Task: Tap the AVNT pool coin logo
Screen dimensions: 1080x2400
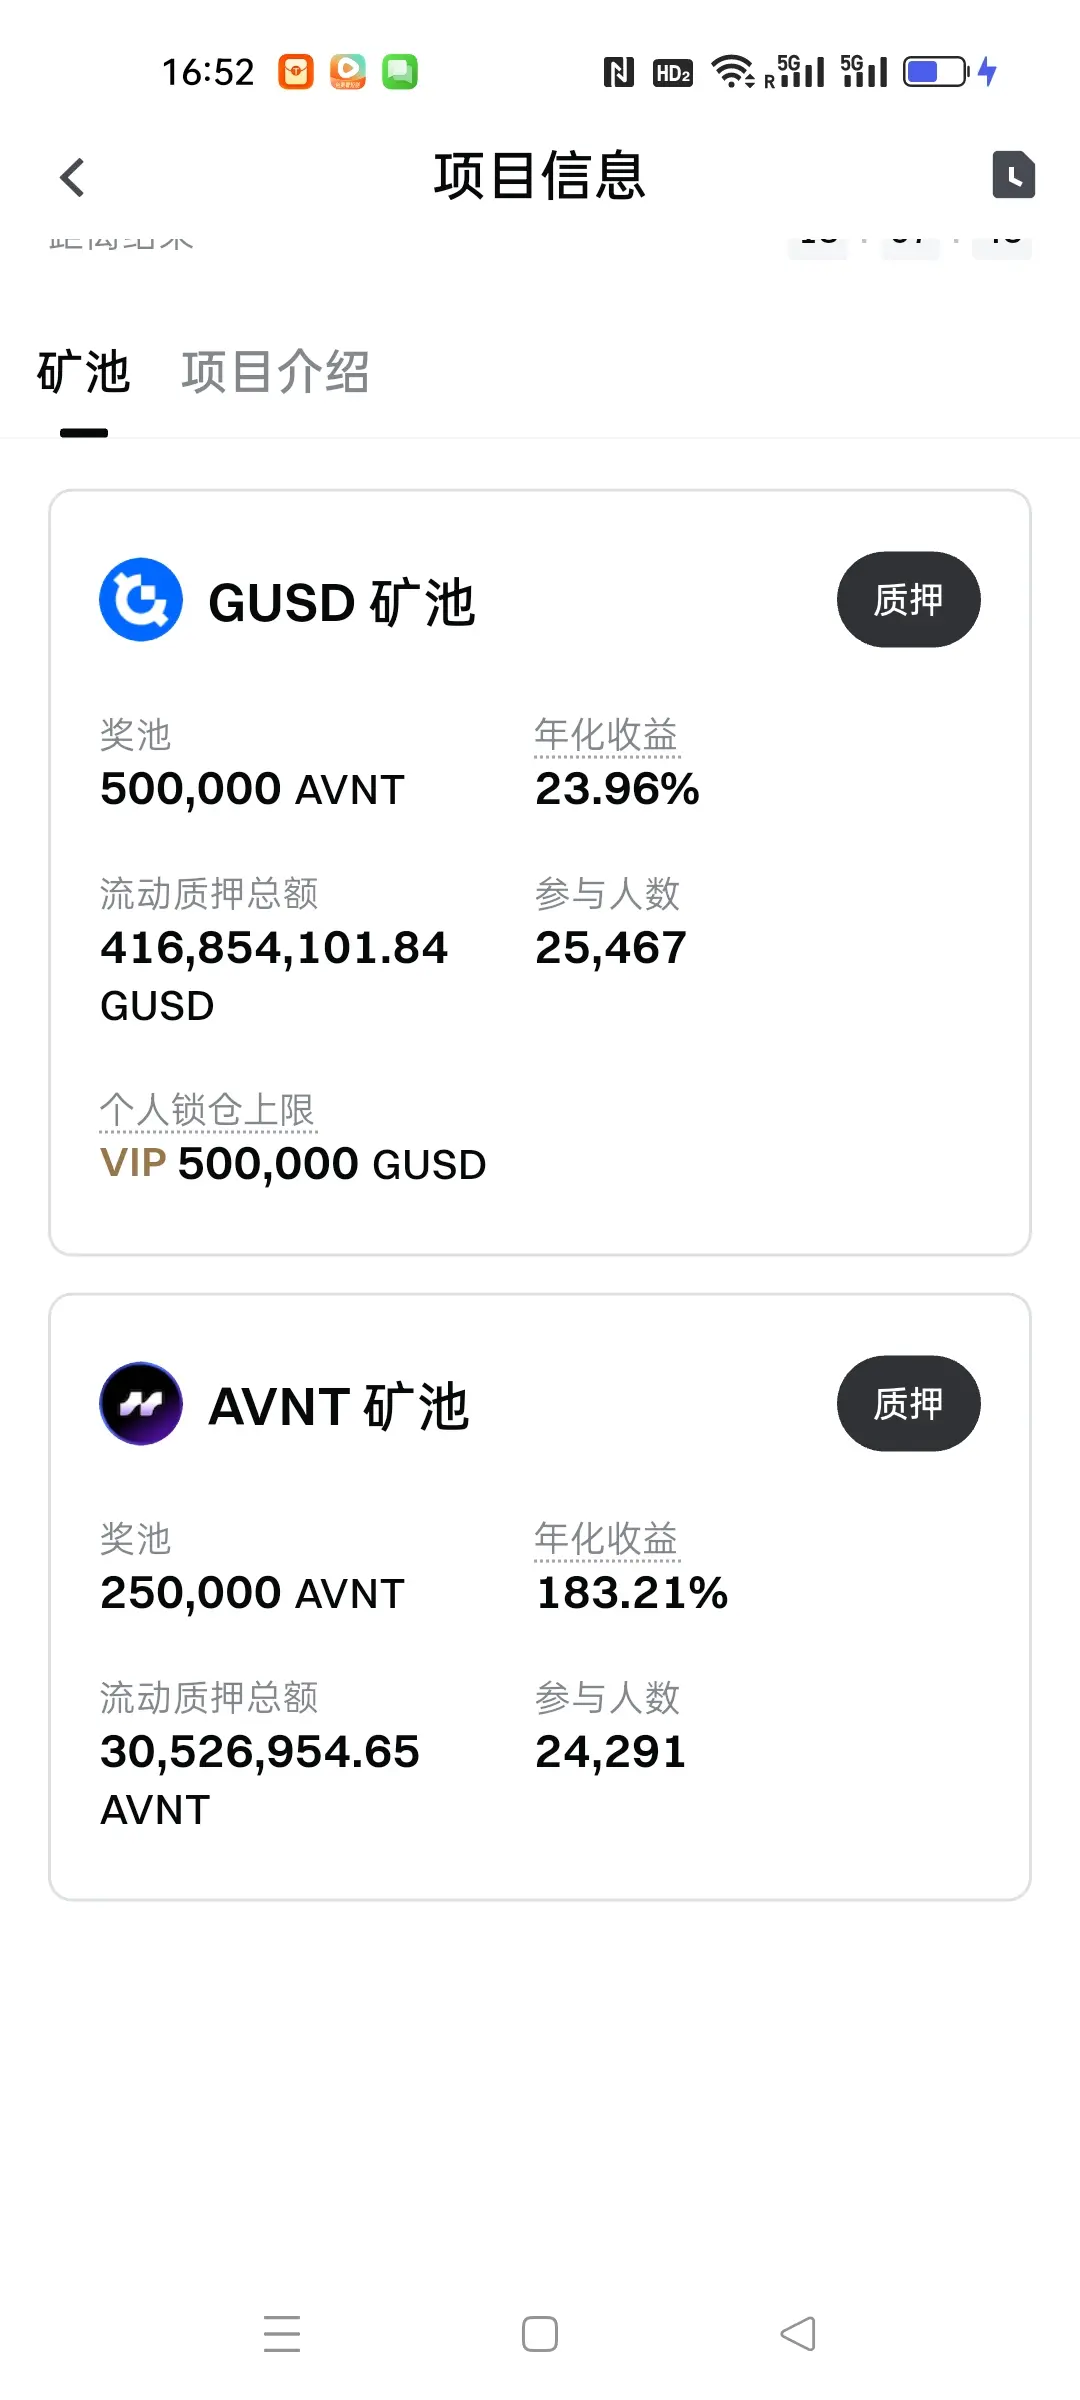Action: click(x=141, y=1404)
